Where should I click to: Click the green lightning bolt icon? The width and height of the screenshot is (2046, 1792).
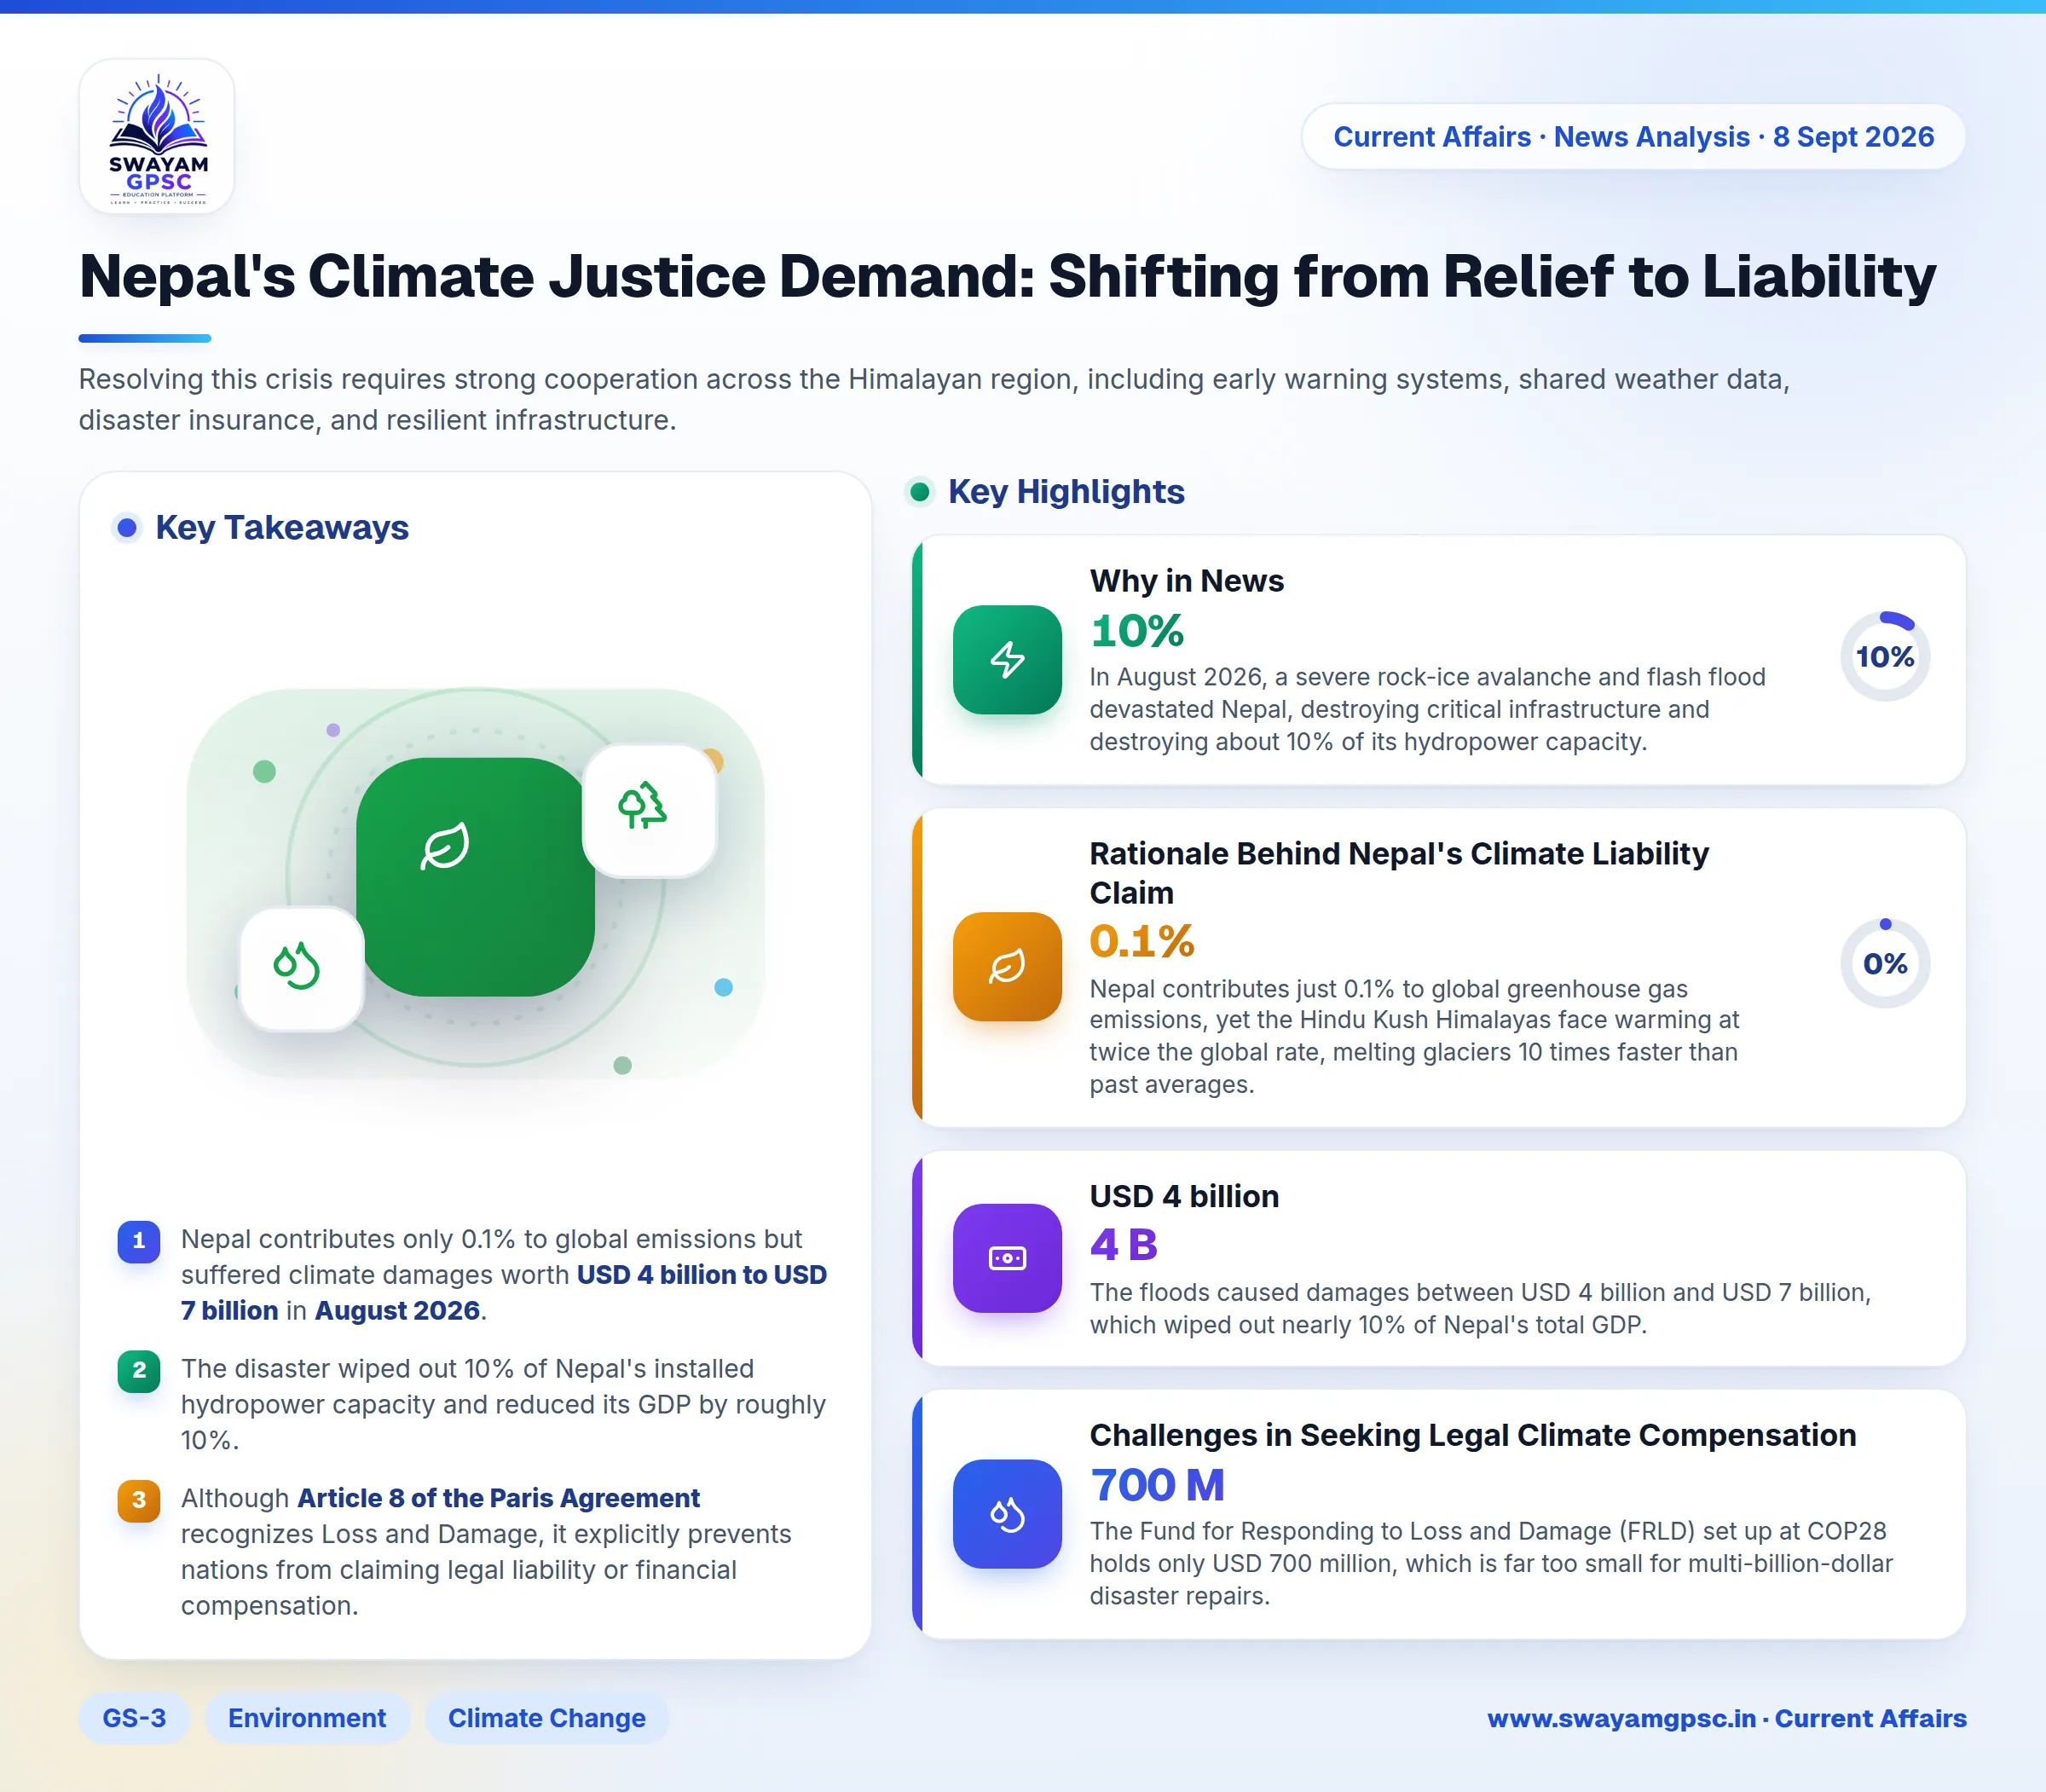coord(1007,660)
